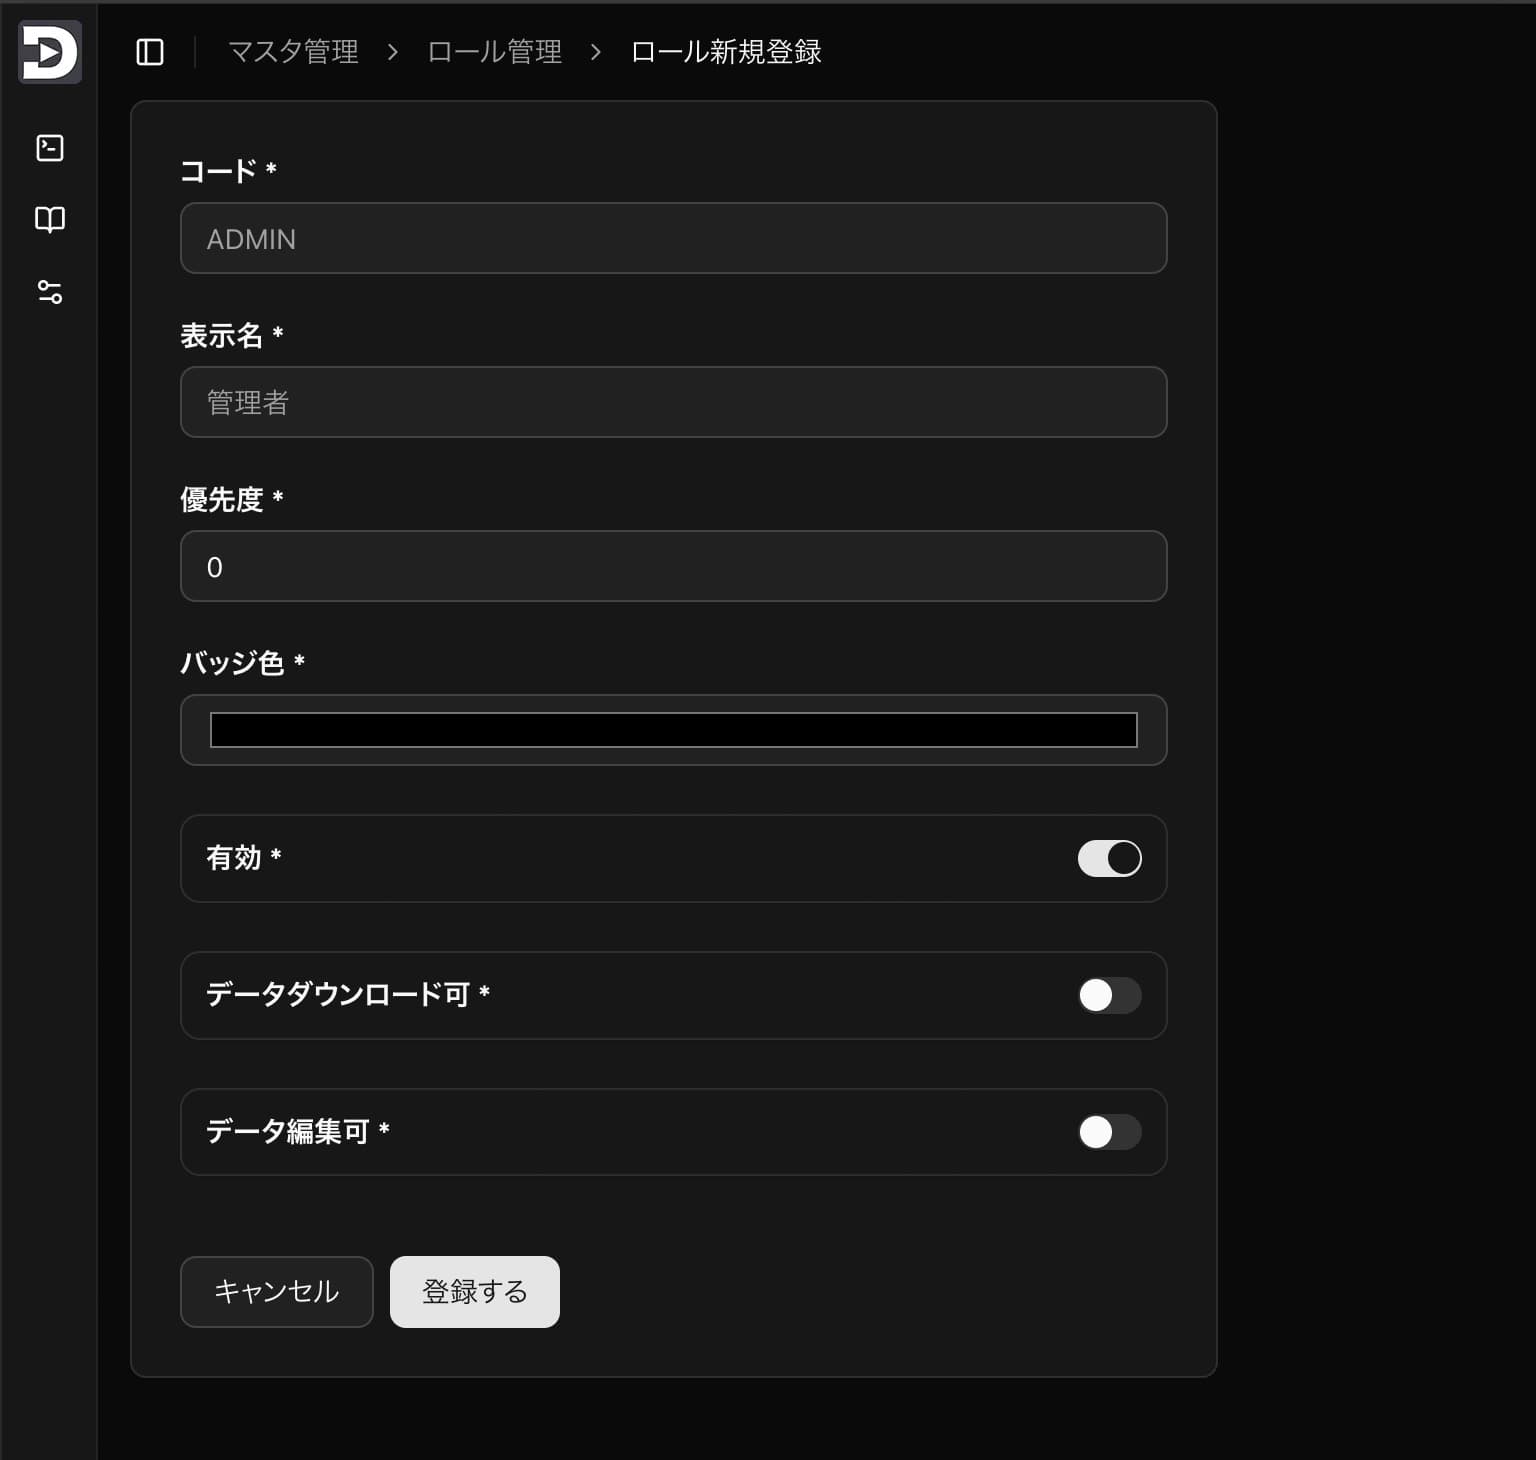Click the 登録する button
Screen dimensions: 1536x1460
[x=475, y=1292]
